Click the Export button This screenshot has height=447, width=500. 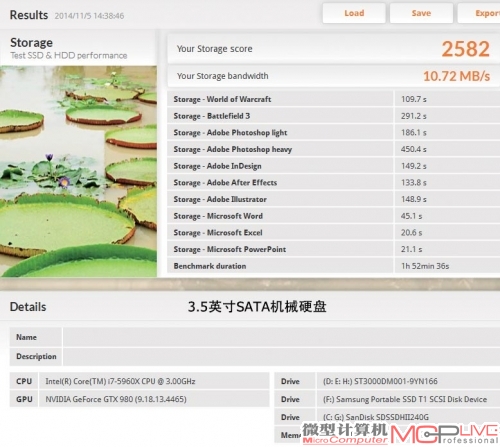tap(479, 13)
